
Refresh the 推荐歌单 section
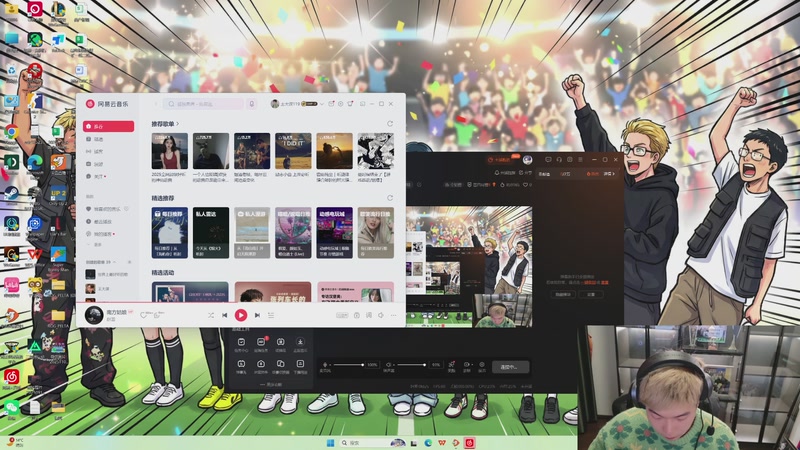pos(390,123)
